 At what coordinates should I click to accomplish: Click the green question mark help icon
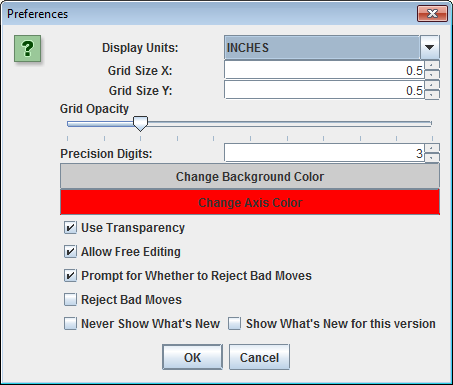click(27, 49)
